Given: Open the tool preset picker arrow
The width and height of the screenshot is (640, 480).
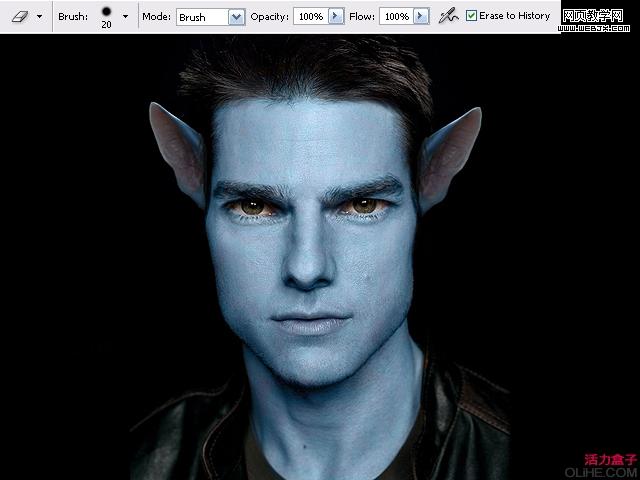Looking at the screenshot, I should pyautogui.click(x=40, y=17).
